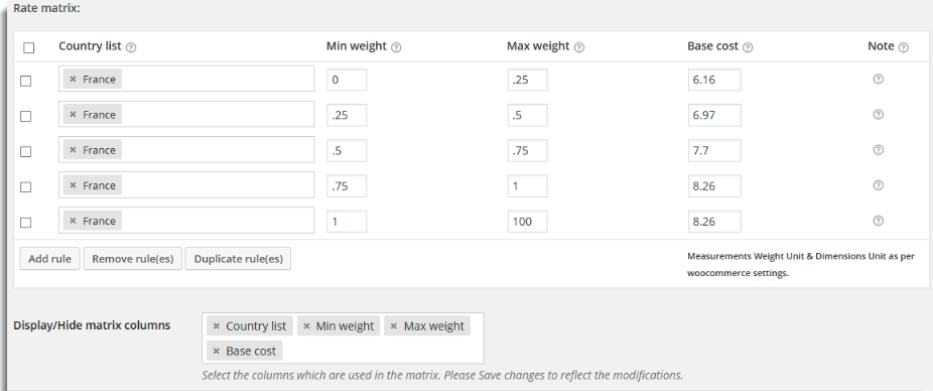Toggle the select-all checkbox in header
Image resolution: width=933 pixels, height=391 pixels.
(29, 48)
